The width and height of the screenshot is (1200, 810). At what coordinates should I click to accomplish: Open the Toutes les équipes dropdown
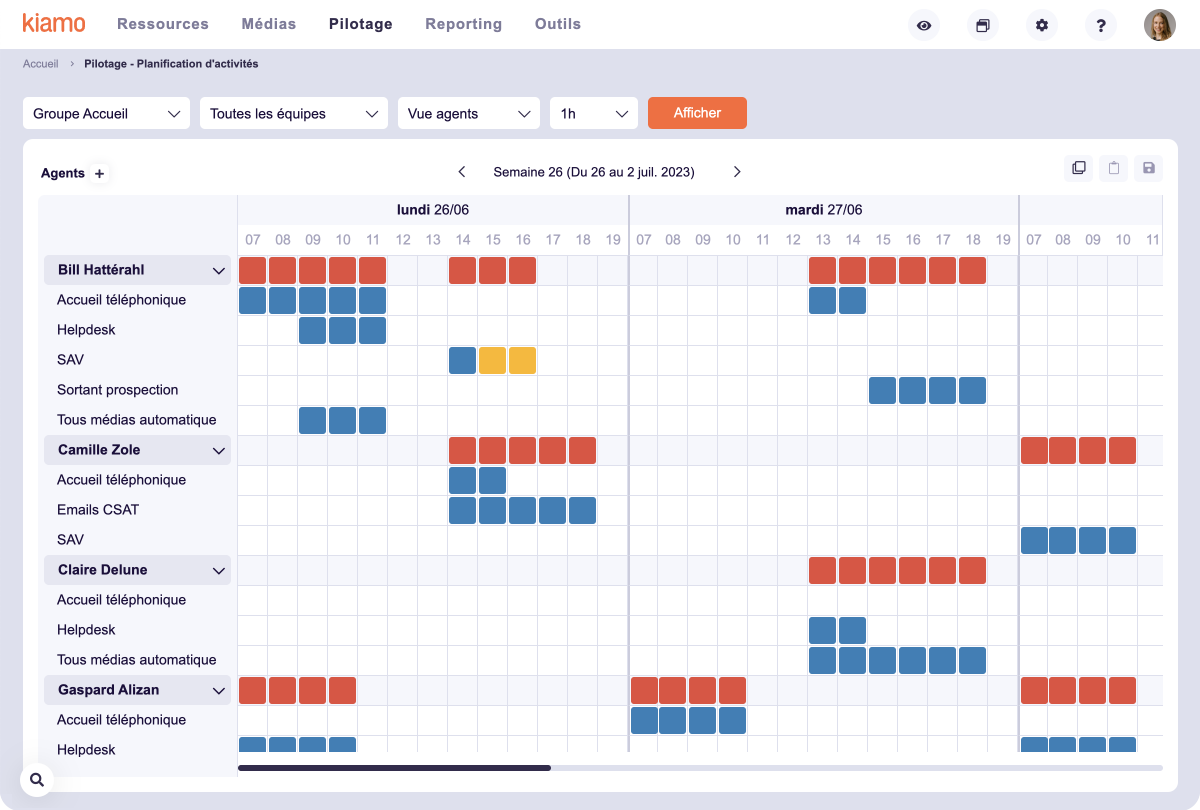tap(293, 113)
